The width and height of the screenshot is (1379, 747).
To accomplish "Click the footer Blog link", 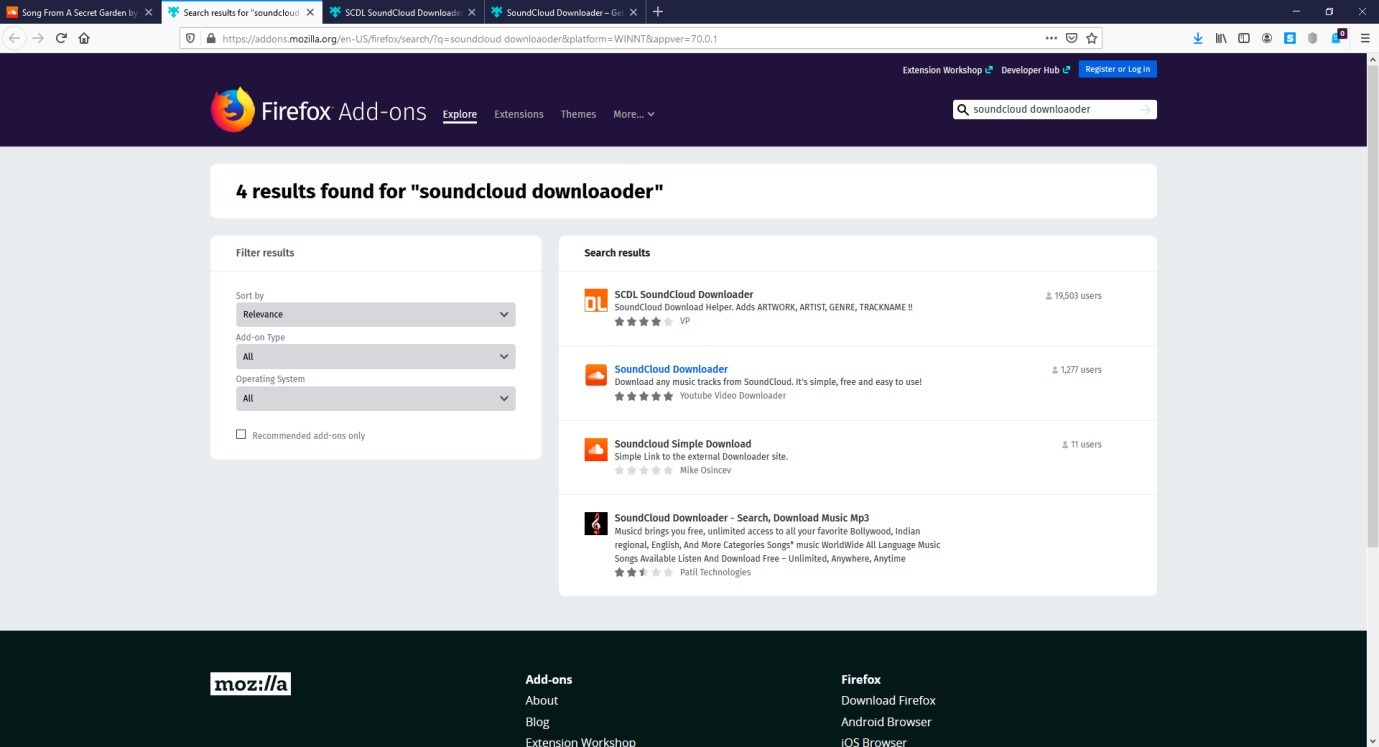I will 537,722.
